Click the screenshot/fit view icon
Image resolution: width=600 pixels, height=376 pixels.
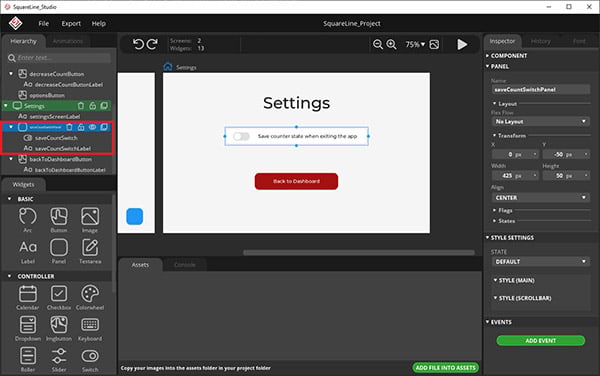pos(434,44)
